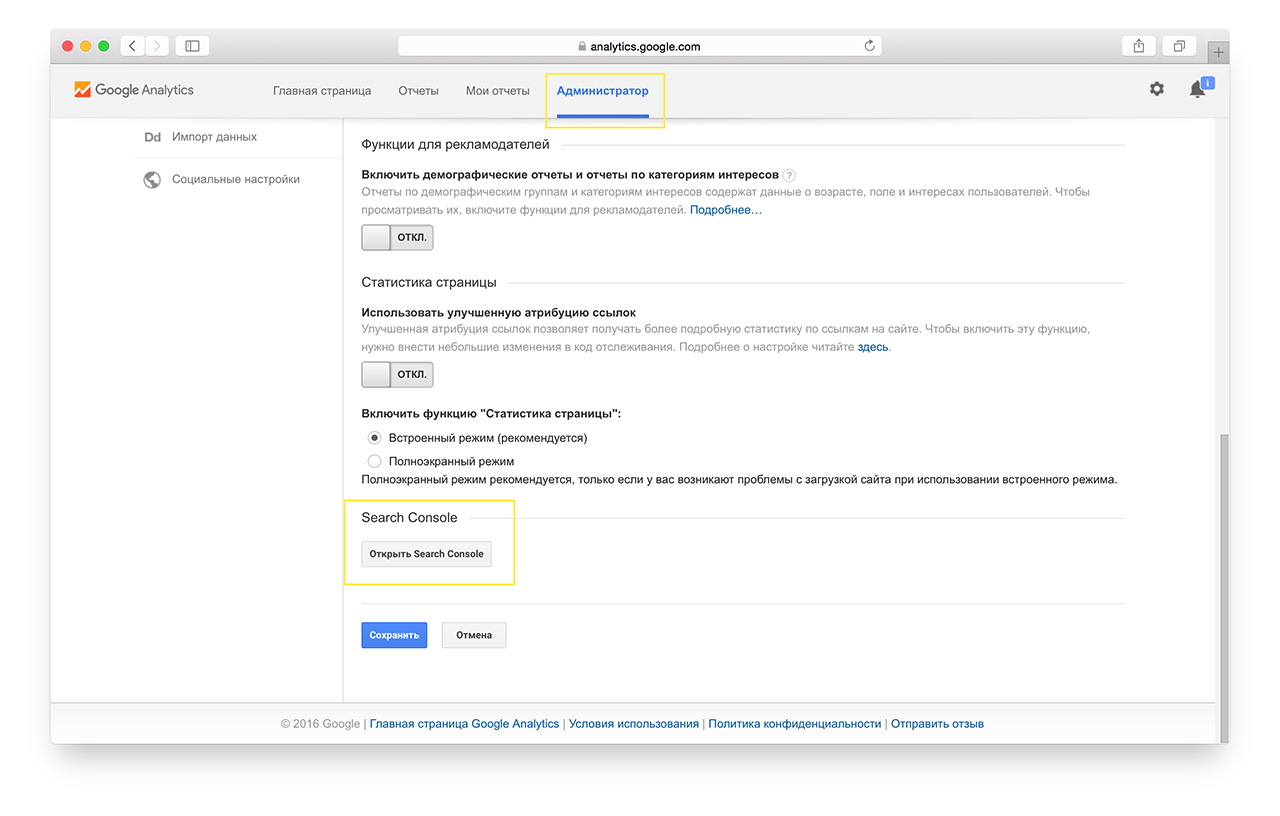
Task: Click the Safari share icon
Action: 1139,46
